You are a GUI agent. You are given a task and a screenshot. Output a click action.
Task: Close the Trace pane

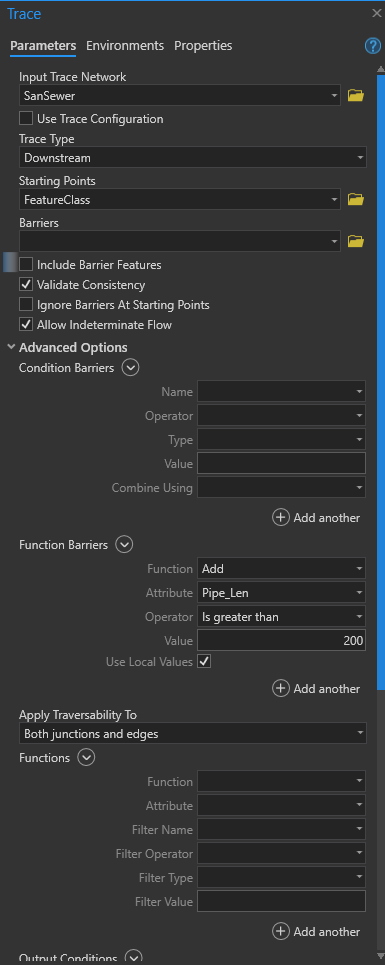tap(376, 13)
